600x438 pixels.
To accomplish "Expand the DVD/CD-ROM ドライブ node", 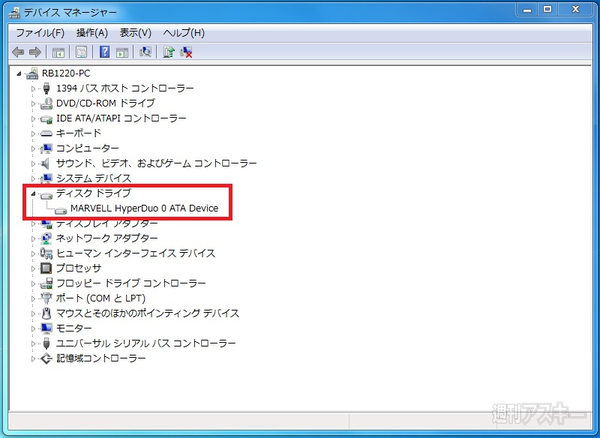I will tap(33, 104).
